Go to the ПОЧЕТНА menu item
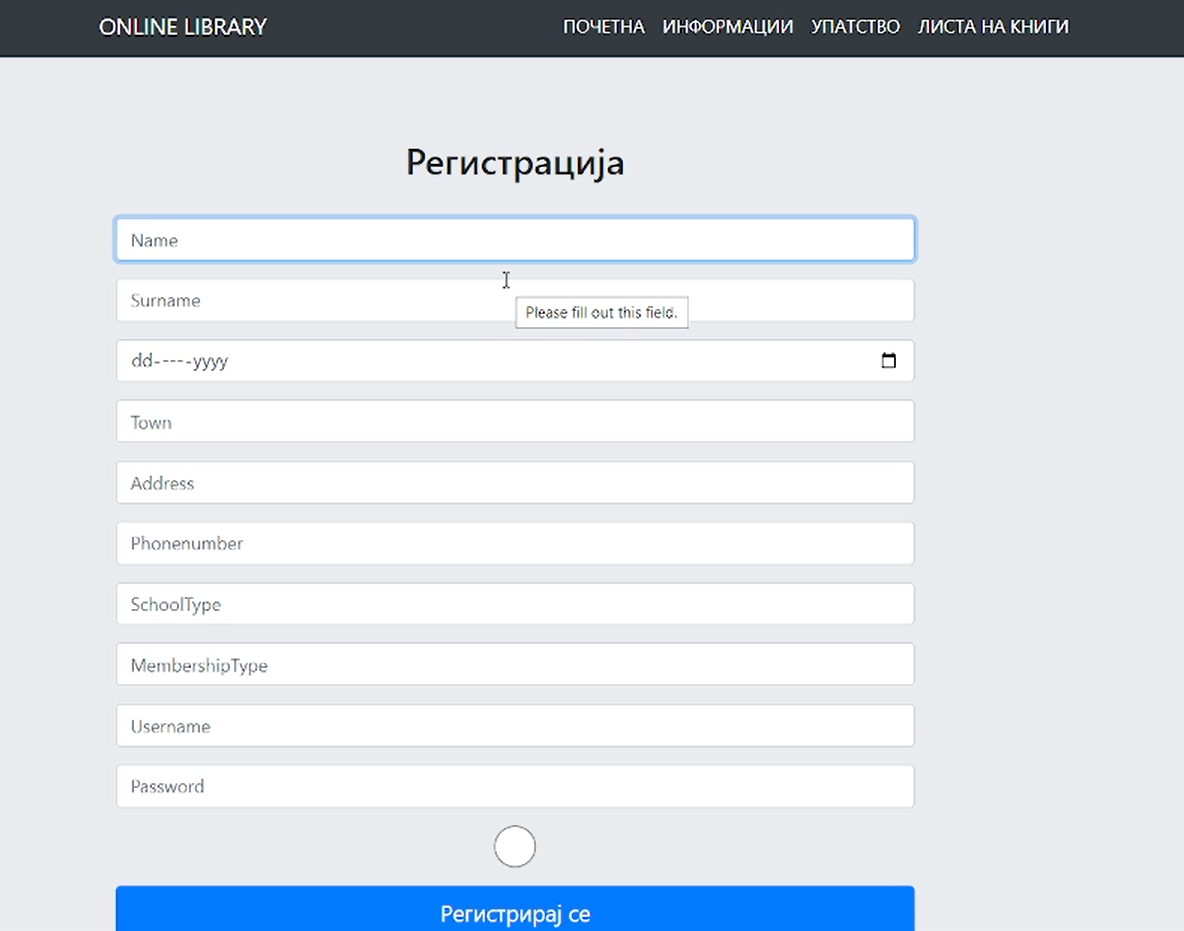The width and height of the screenshot is (1184, 931). (x=603, y=27)
